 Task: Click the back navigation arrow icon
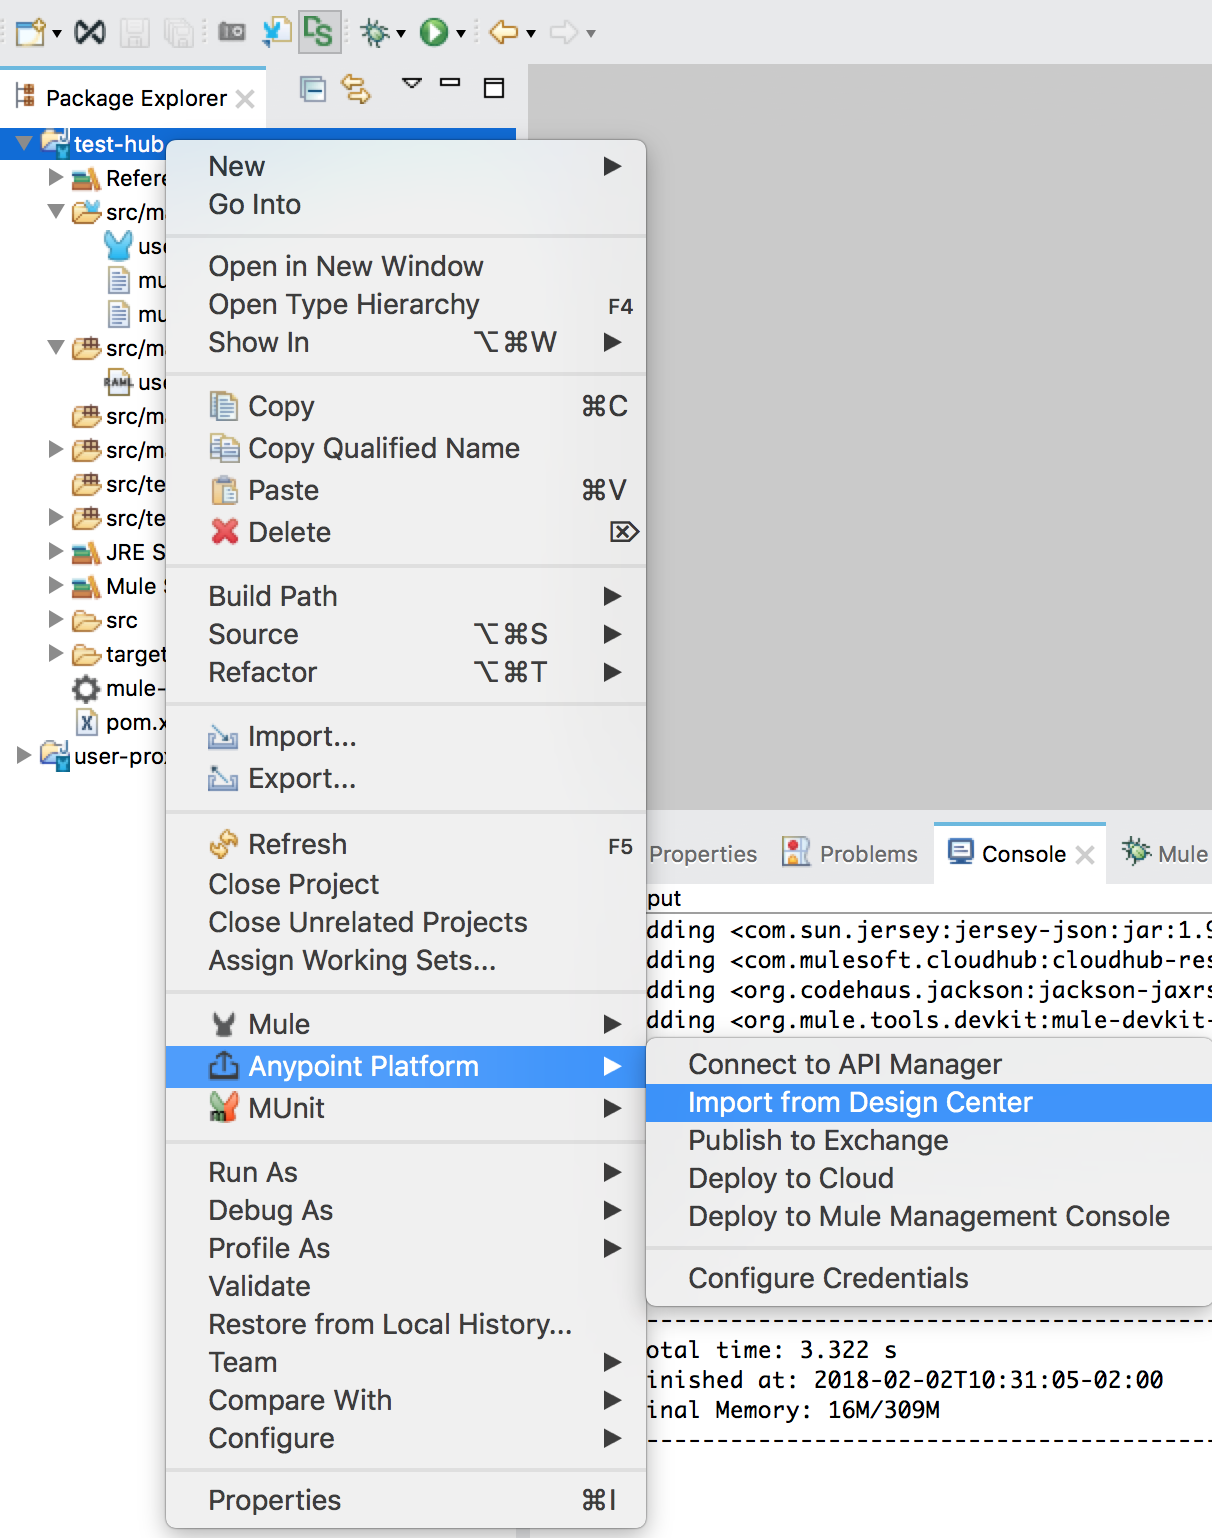503,33
